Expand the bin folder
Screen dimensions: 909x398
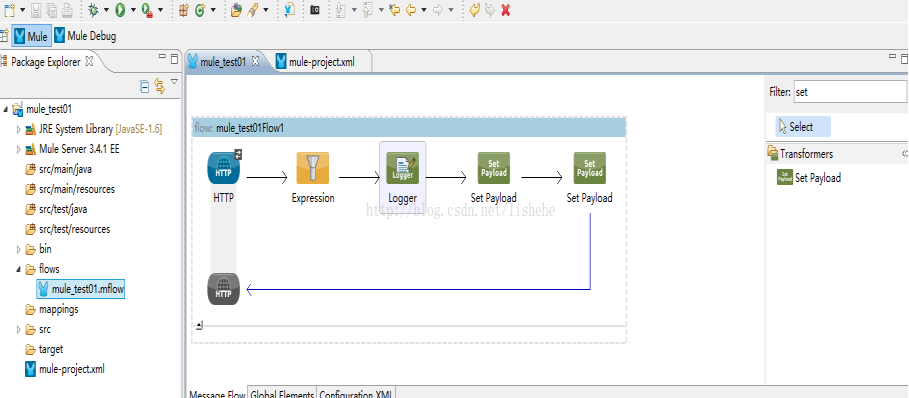(x=19, y=249)
